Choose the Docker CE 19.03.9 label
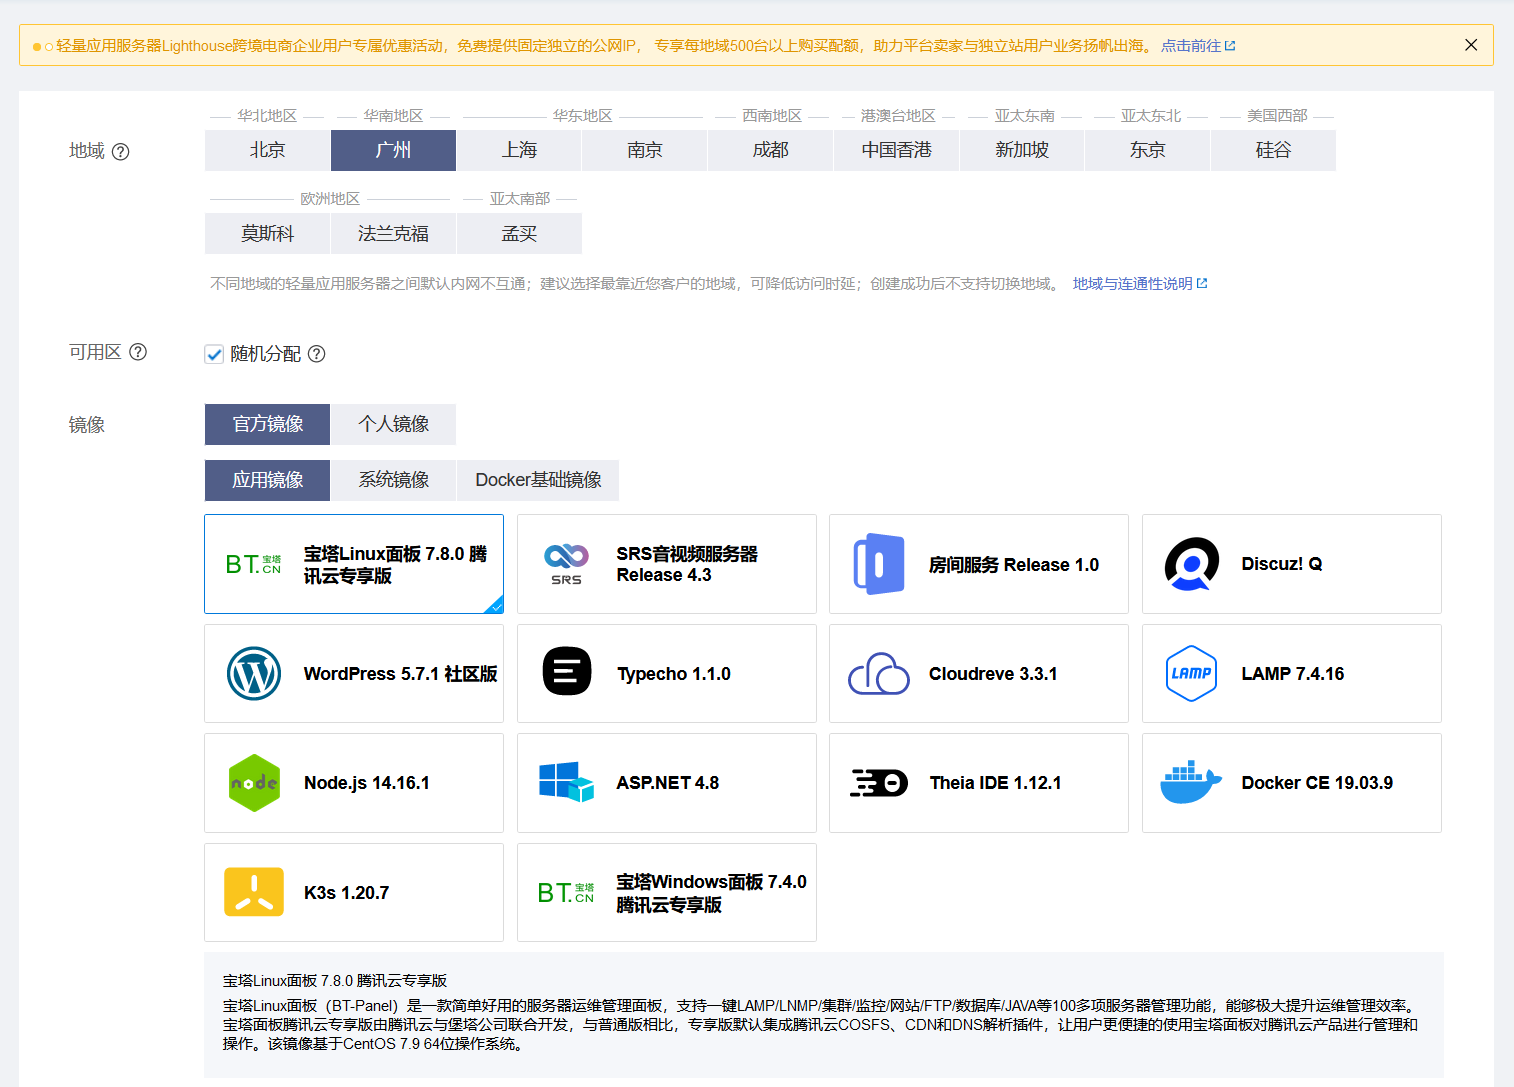The width and height of the screenshot is (1514, 1087). [x=1317, y=783]
